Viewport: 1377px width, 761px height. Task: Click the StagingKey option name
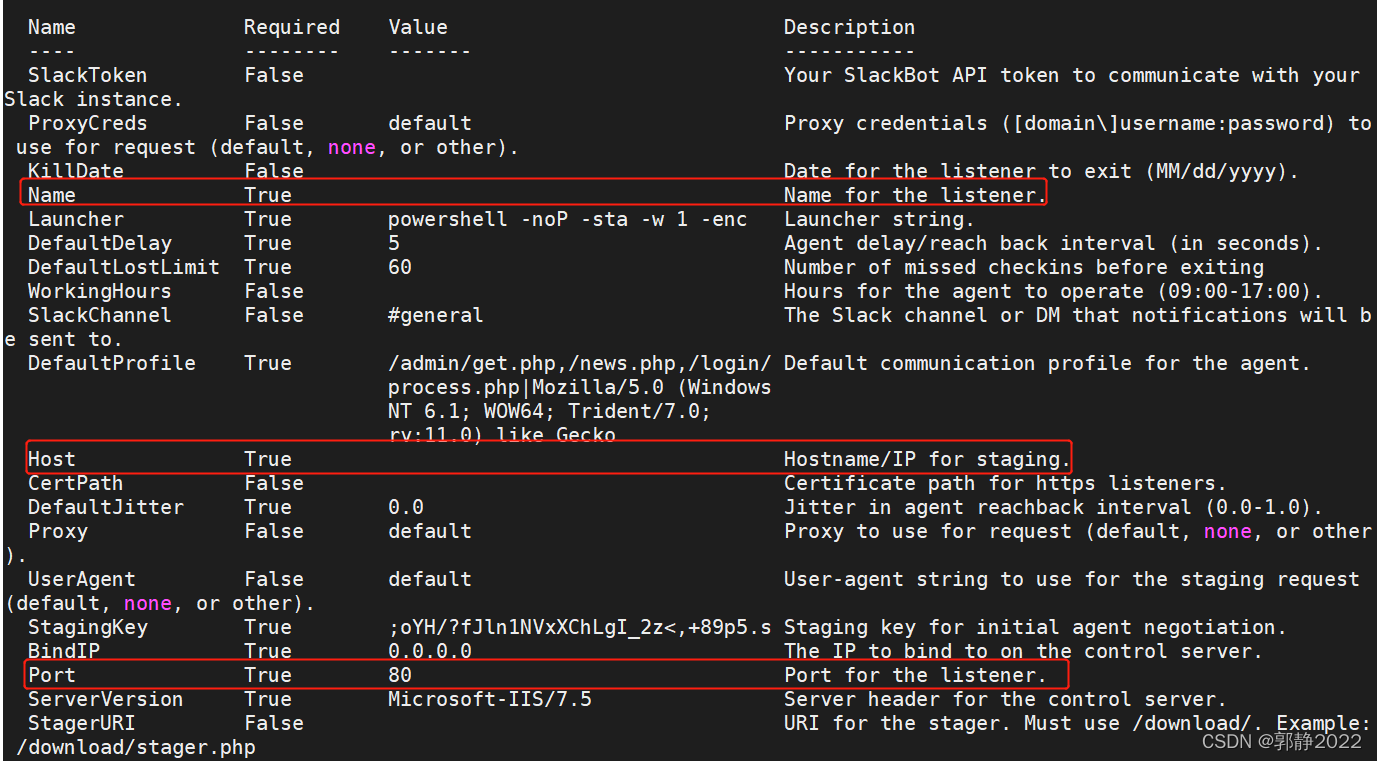click(x=87, y=627)
